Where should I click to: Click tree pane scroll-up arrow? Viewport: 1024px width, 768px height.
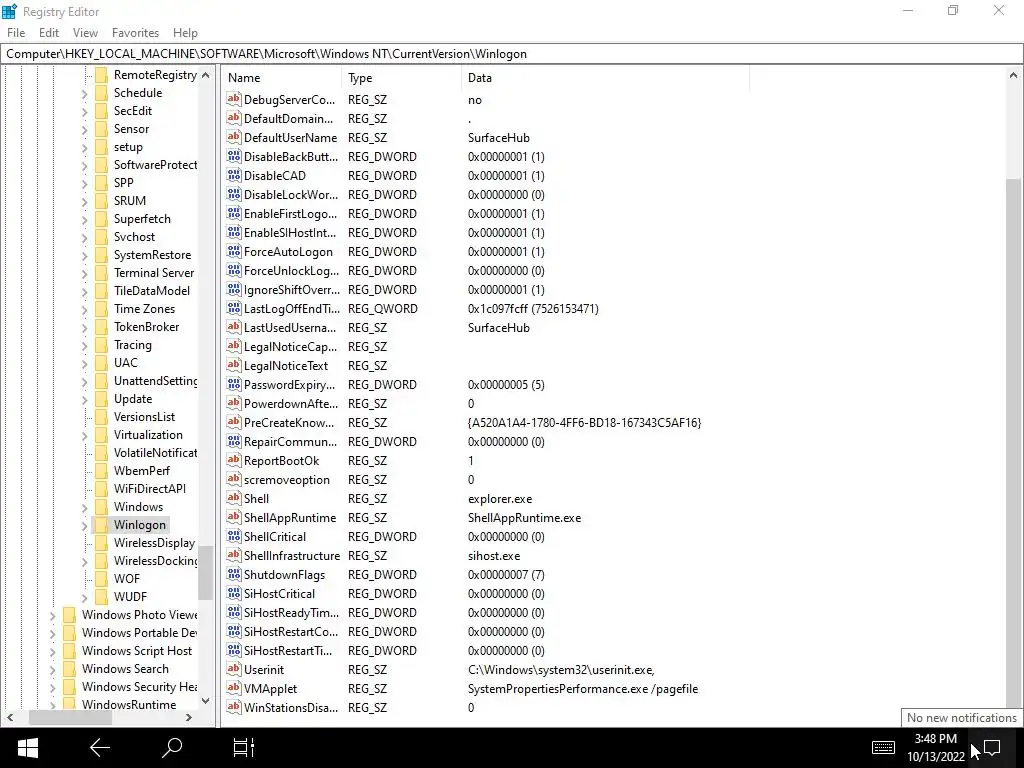[x=206, y=75]
